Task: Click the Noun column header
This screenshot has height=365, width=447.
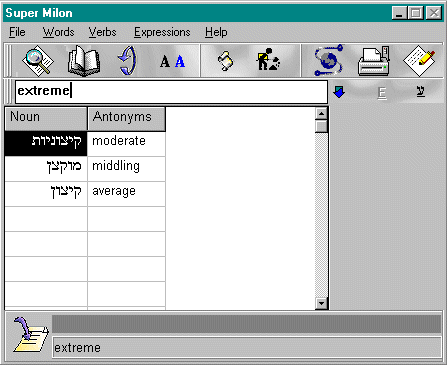Action: click(46, 118)
